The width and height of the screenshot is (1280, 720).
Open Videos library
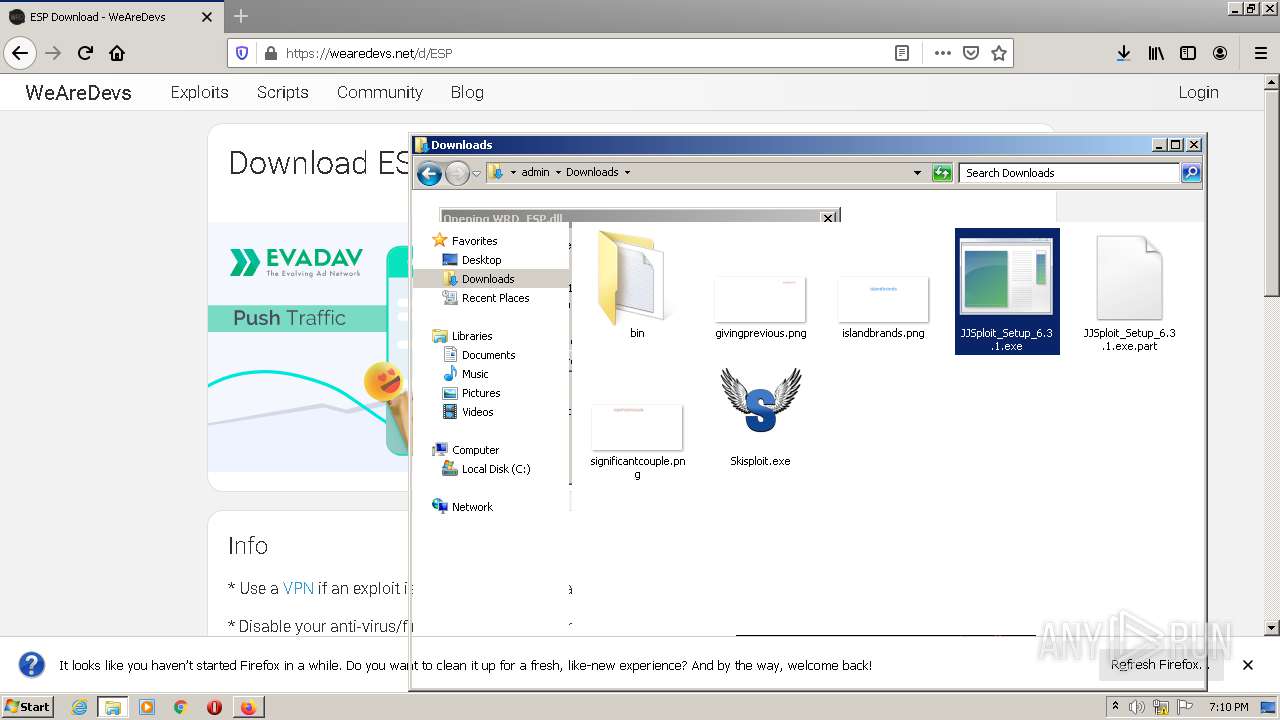(477, 412)
